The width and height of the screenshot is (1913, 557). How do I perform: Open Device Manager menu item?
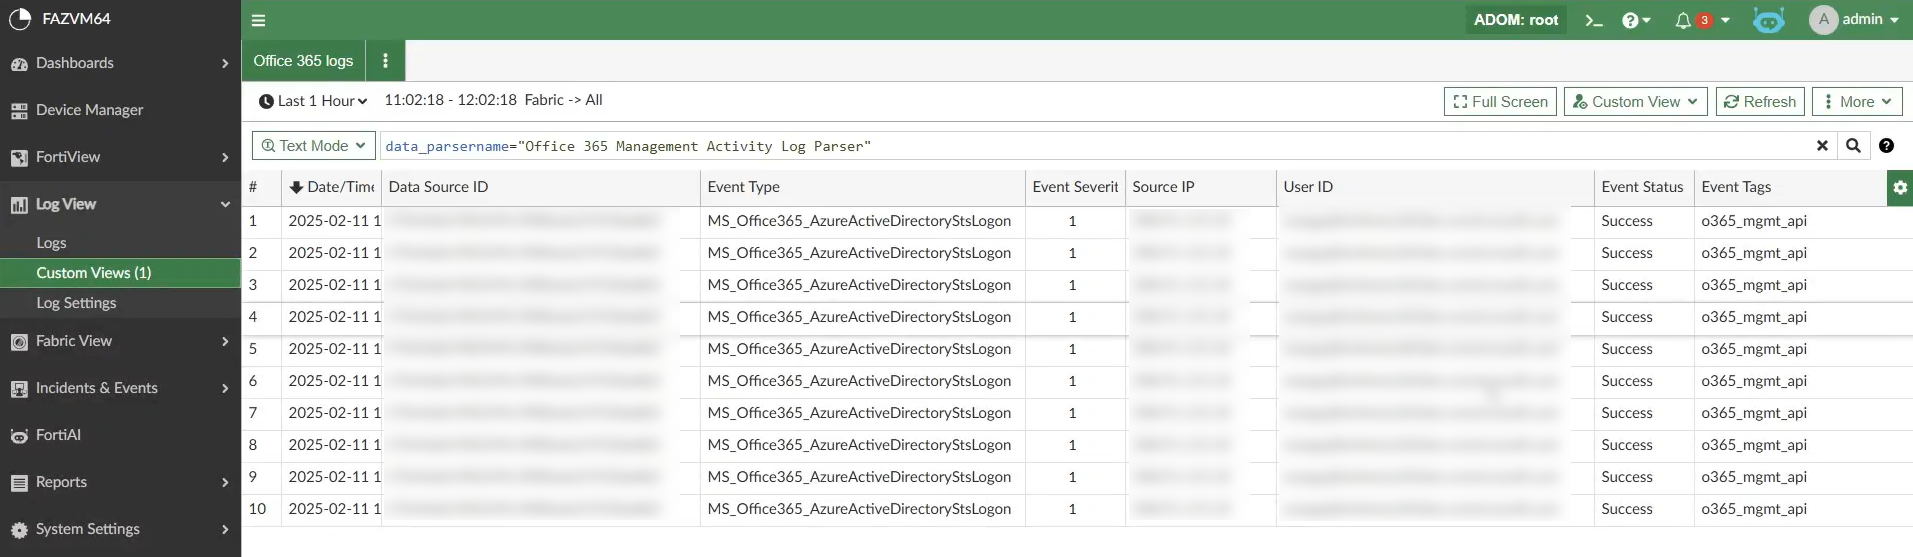tap(120, 110)
